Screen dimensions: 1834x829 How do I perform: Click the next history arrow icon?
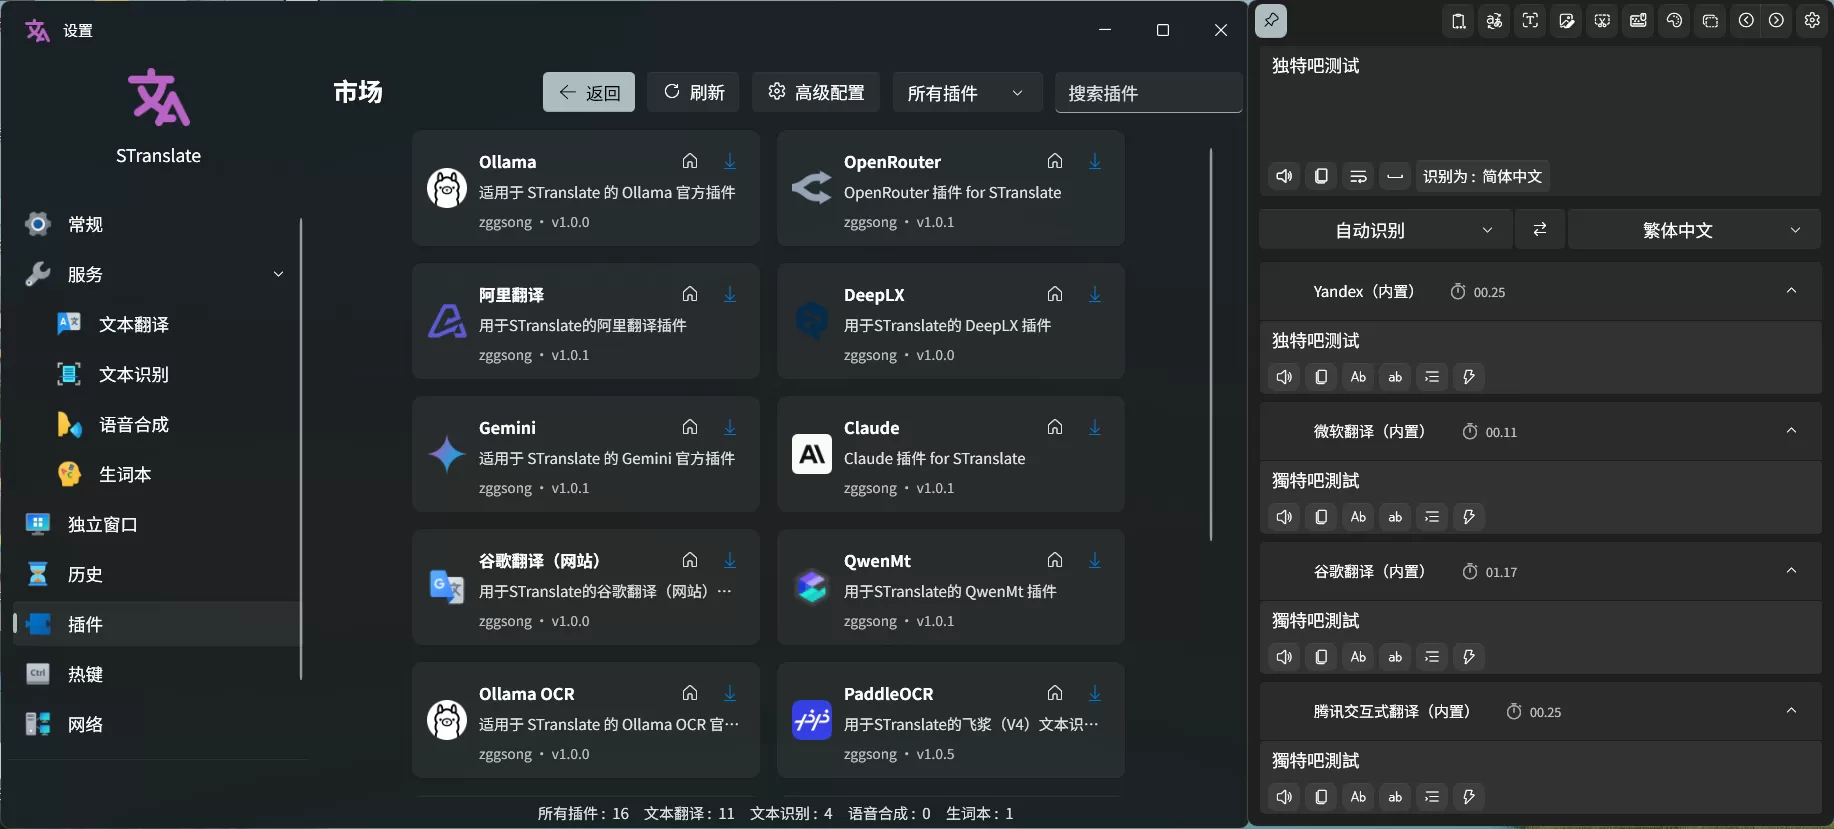[1776, 20]
